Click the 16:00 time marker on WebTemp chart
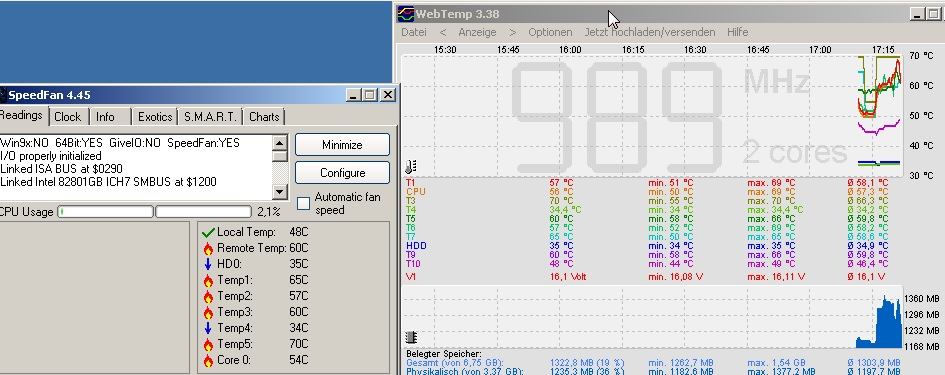Viewport: 945px width, 375px height. point(570,49)
